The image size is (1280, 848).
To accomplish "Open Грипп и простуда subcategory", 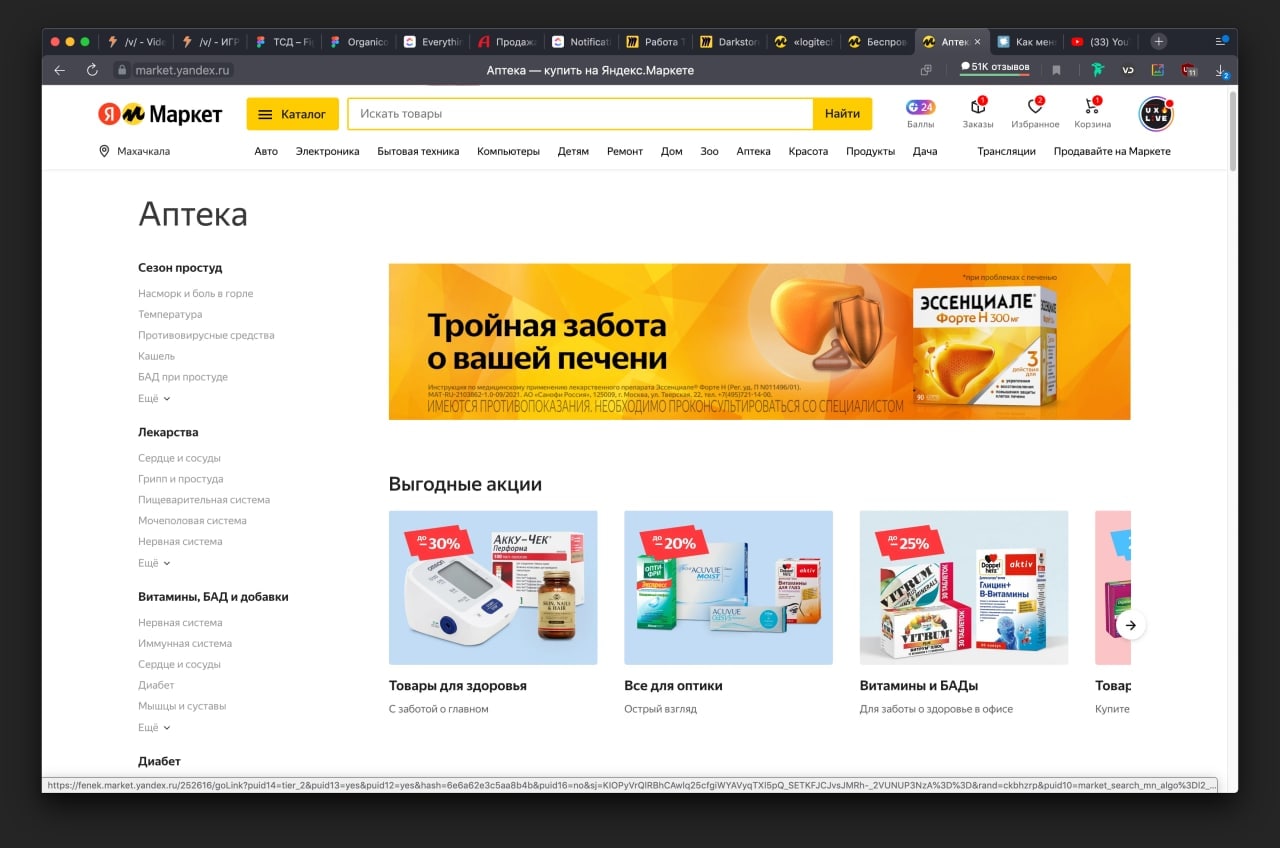I will pyautogui.click(x=181, y=479).
